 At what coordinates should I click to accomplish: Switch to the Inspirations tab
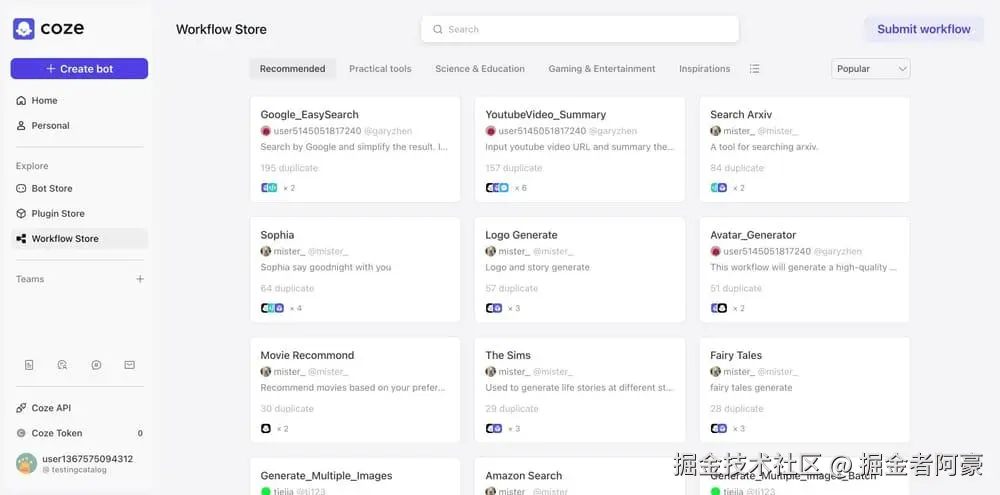704,69
